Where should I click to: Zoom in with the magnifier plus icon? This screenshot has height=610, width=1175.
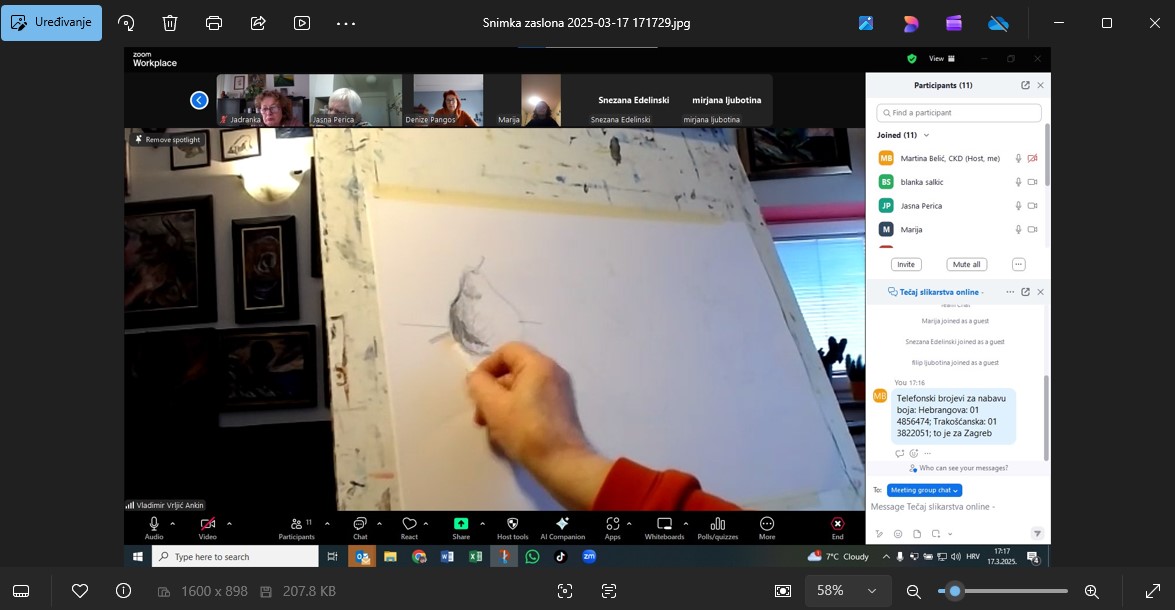[1092, 591]
